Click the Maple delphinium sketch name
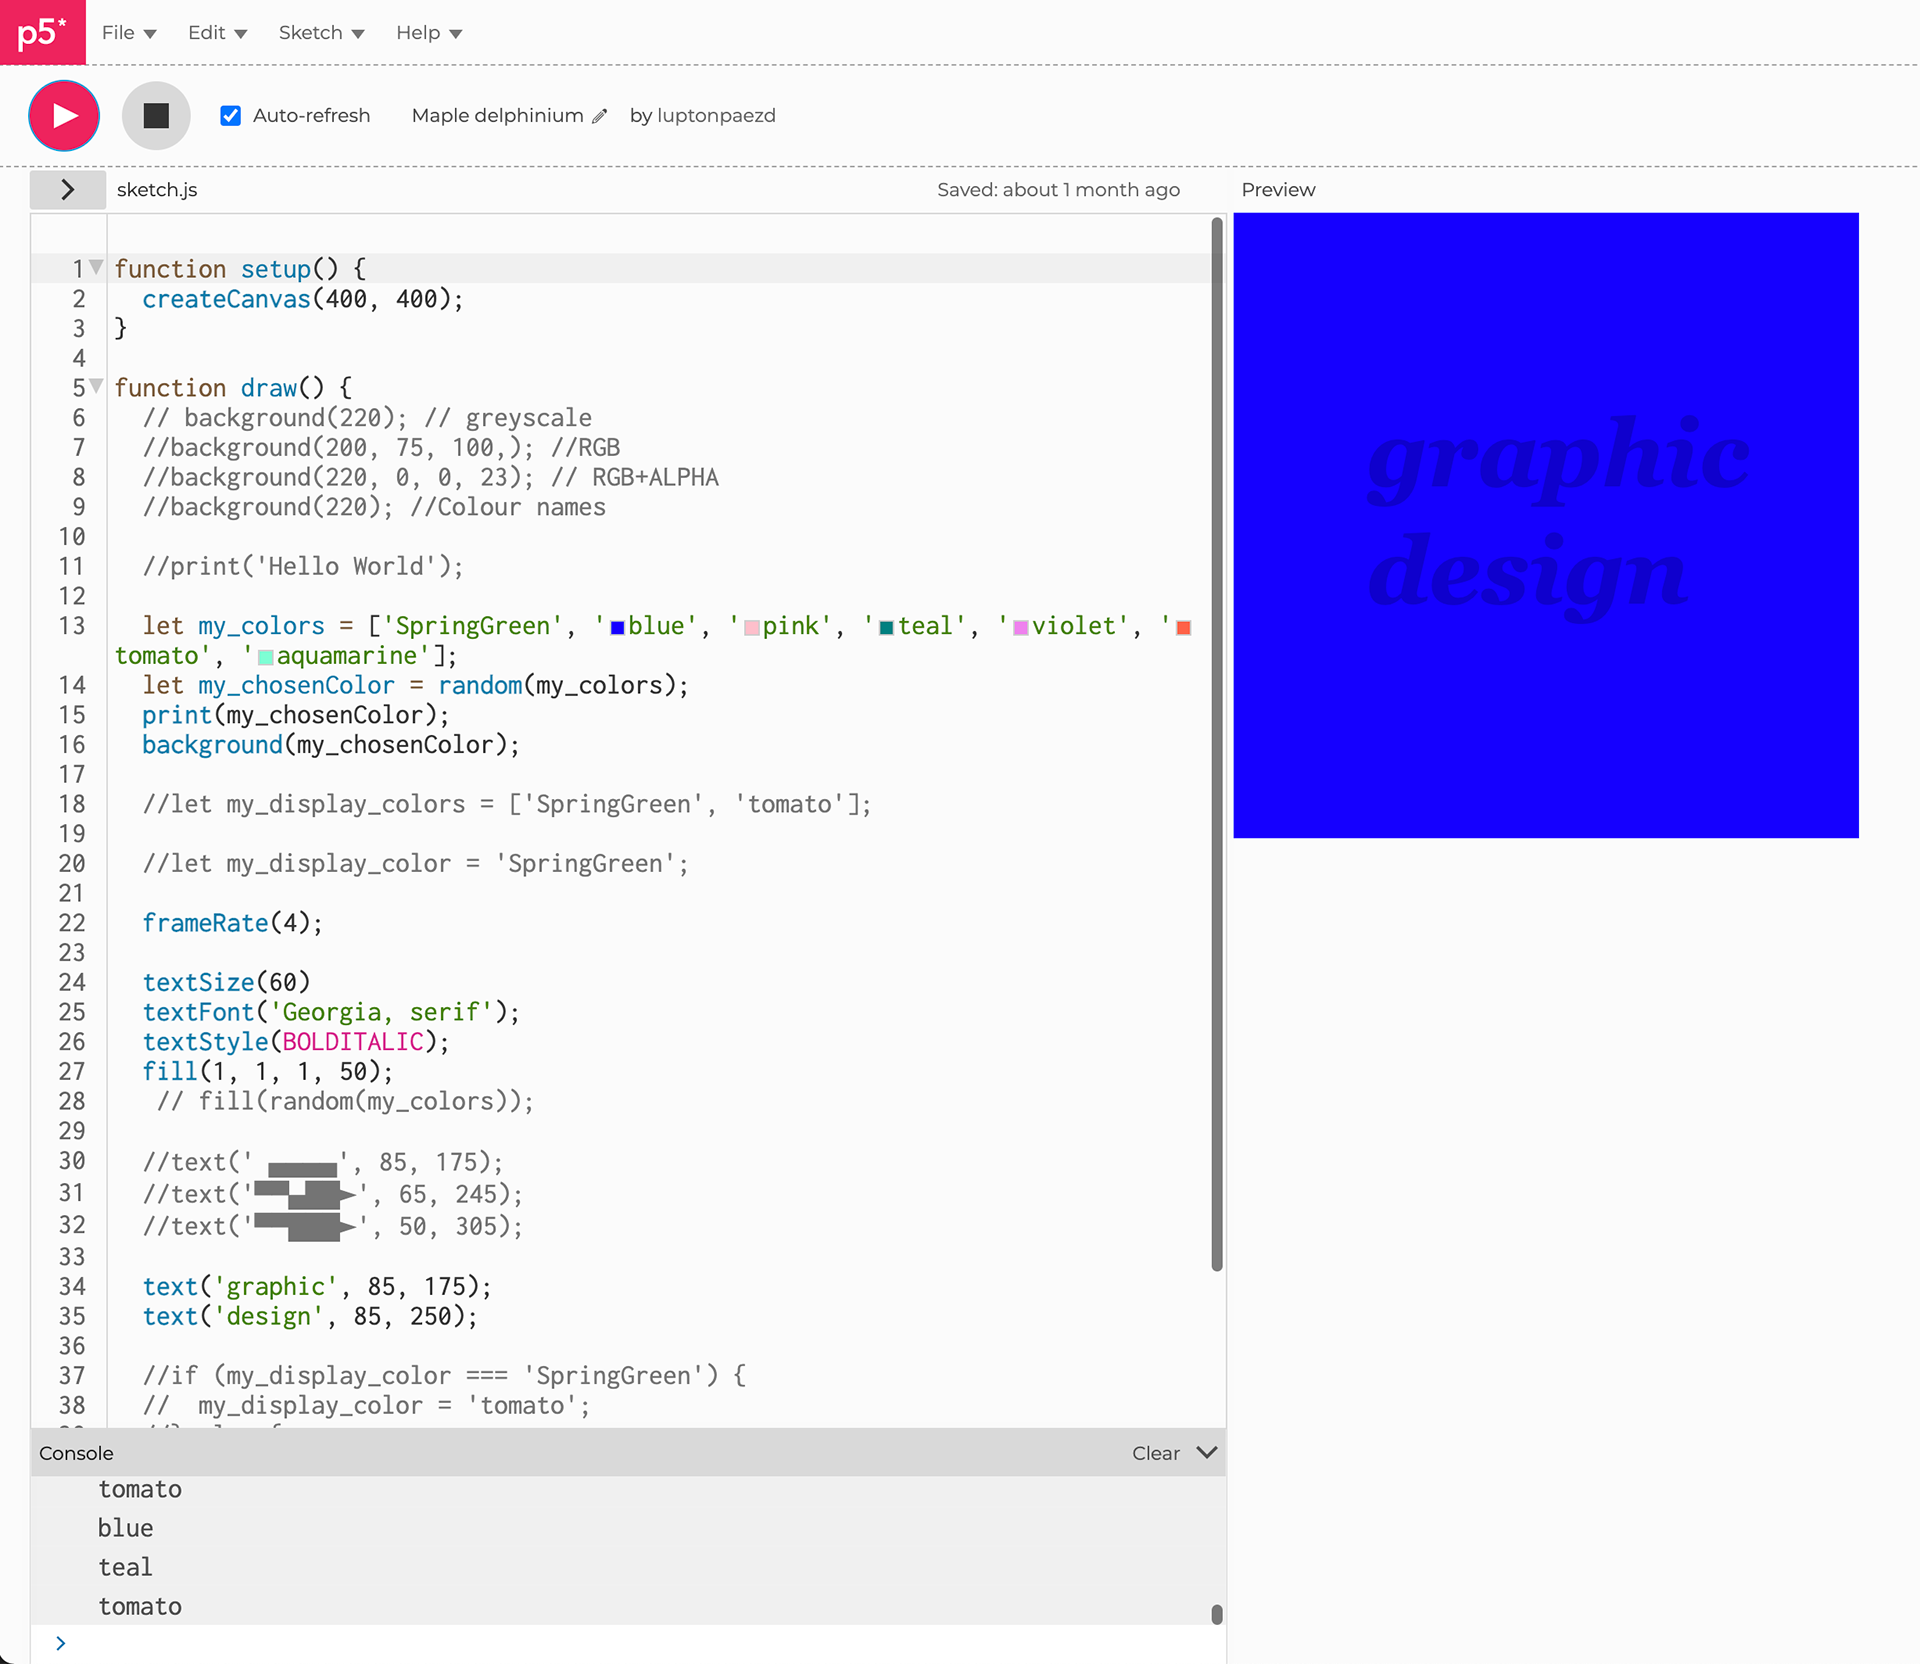This screenshot has width=1920, height=1664. point(497,115)
